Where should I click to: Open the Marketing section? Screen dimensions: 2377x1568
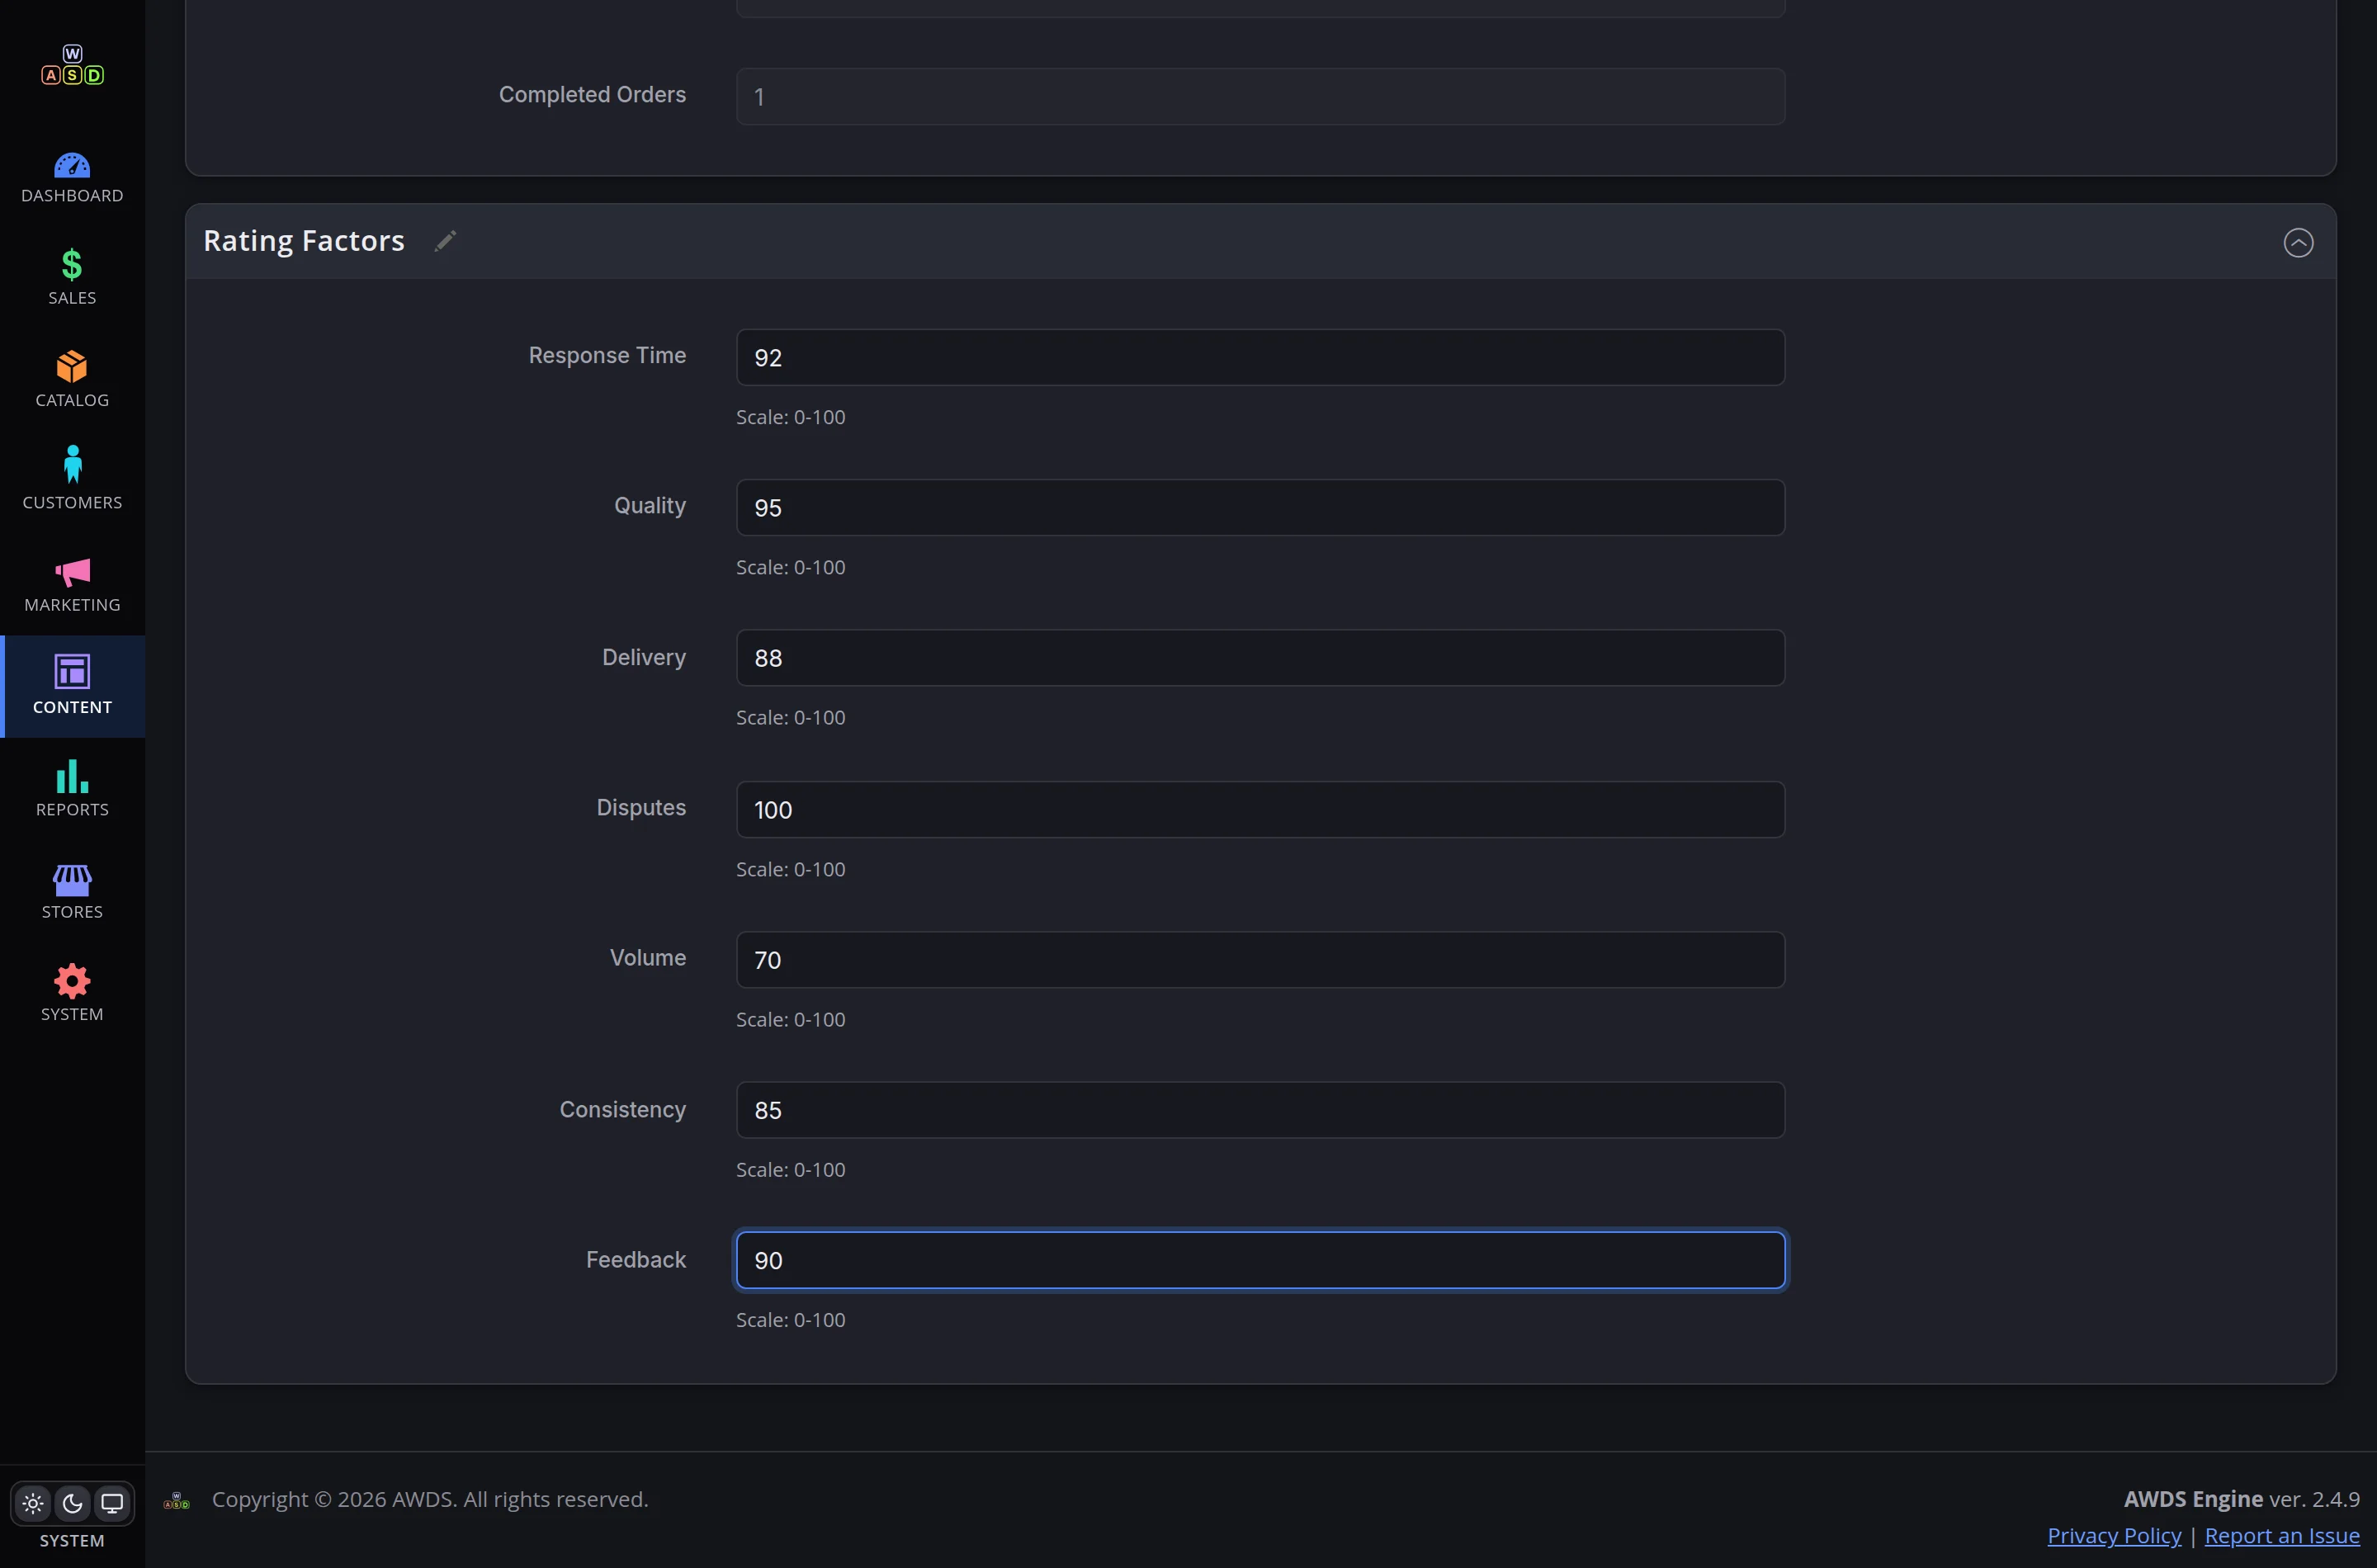tap(72, 584)
